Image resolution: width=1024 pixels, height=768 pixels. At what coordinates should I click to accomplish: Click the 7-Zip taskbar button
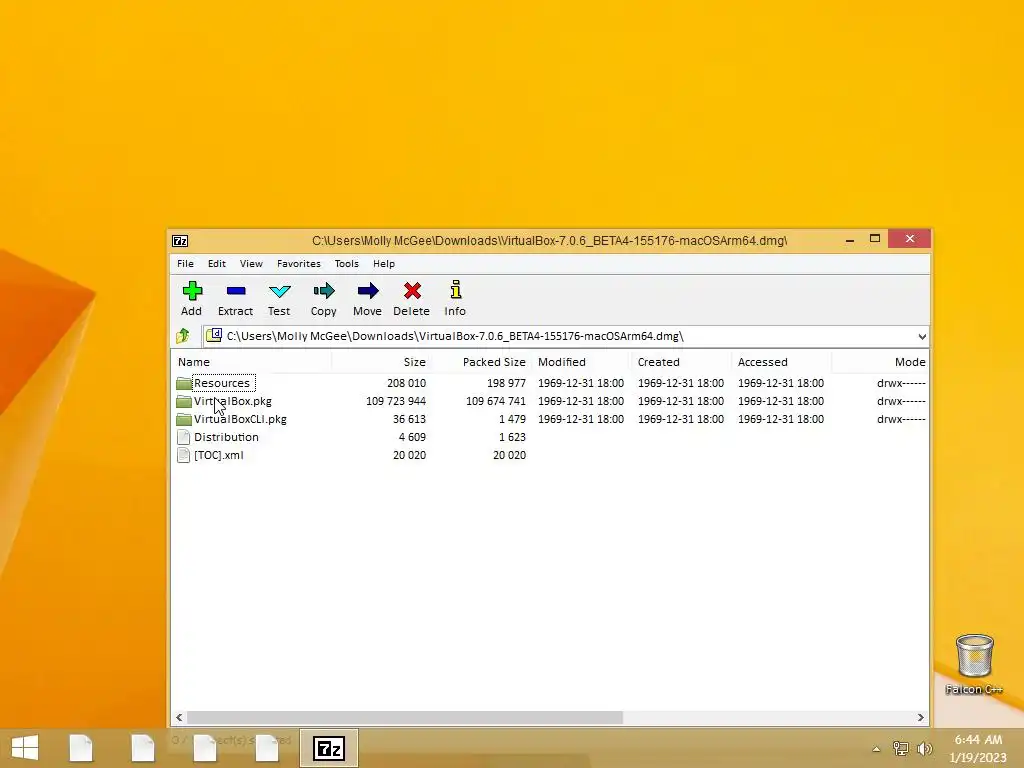tap(328, 748)
